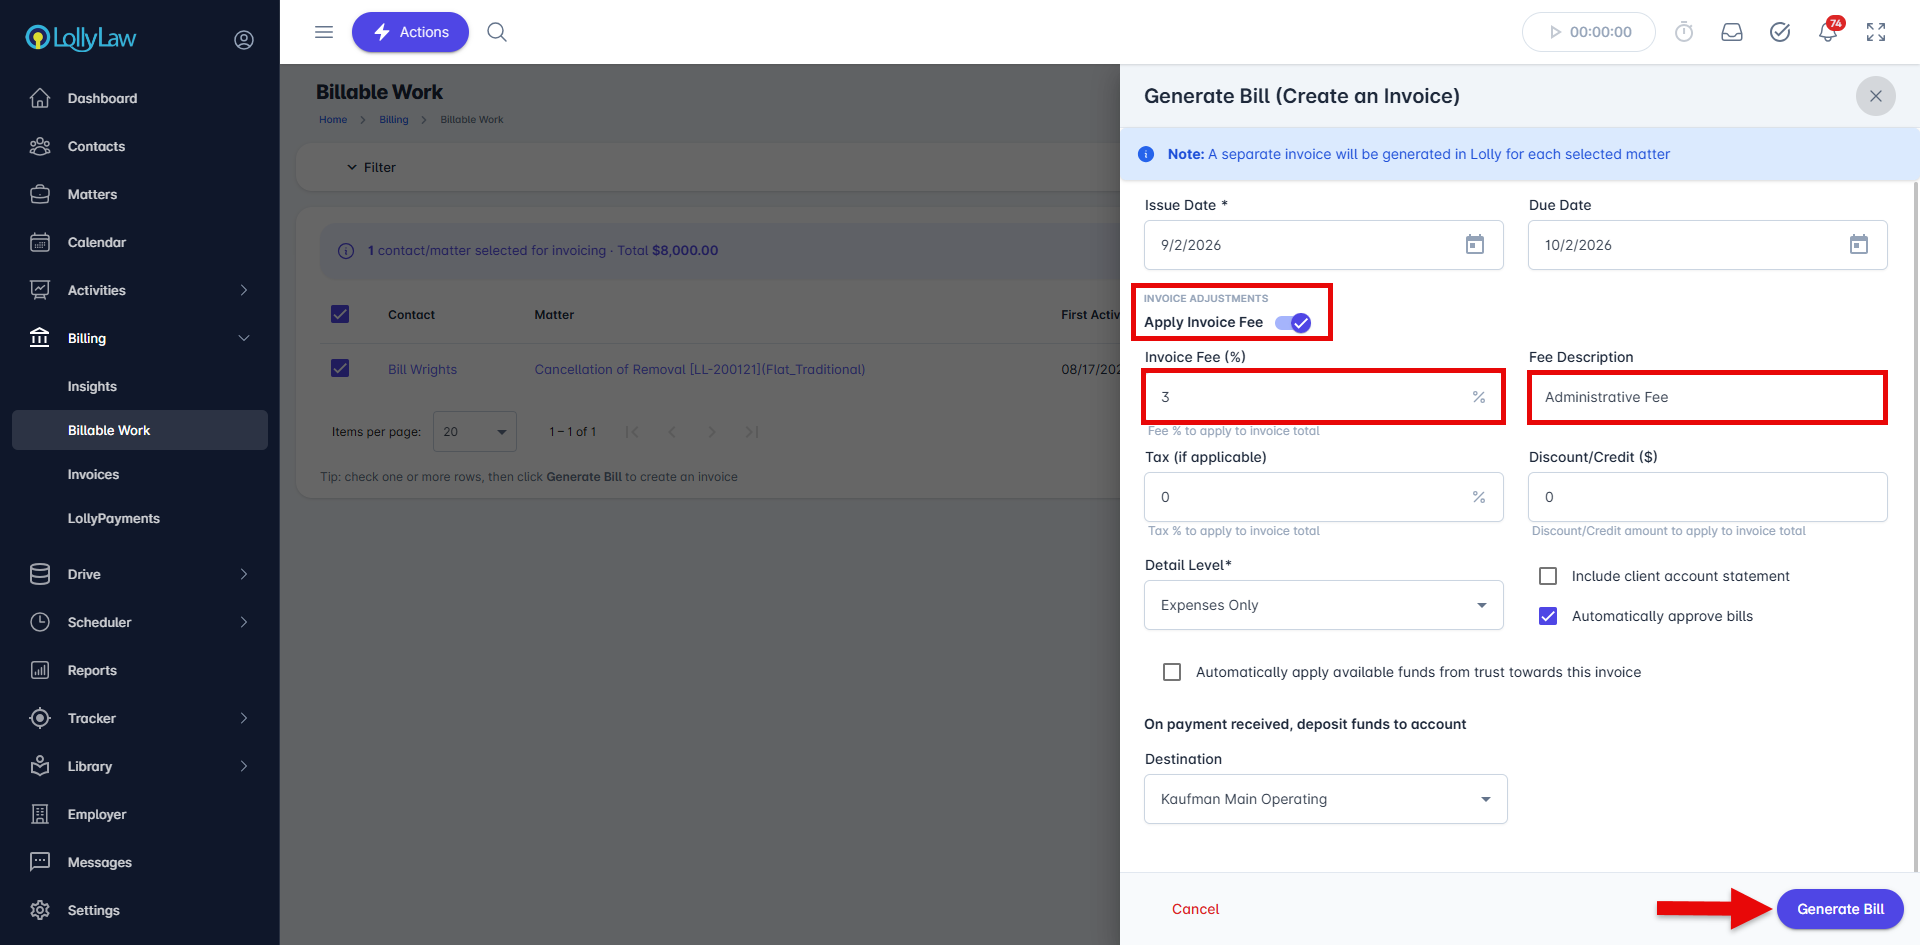Open the user profile icon in sidebar

tap(244, 40)
